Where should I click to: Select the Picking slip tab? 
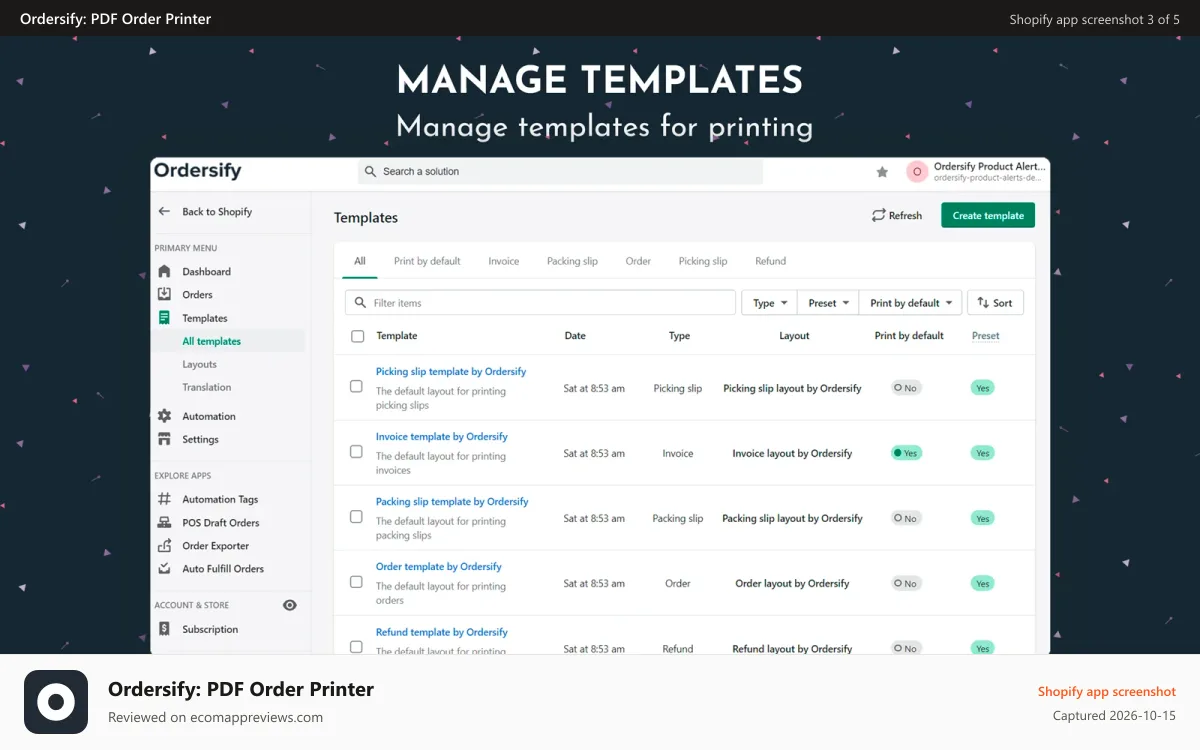703,261
